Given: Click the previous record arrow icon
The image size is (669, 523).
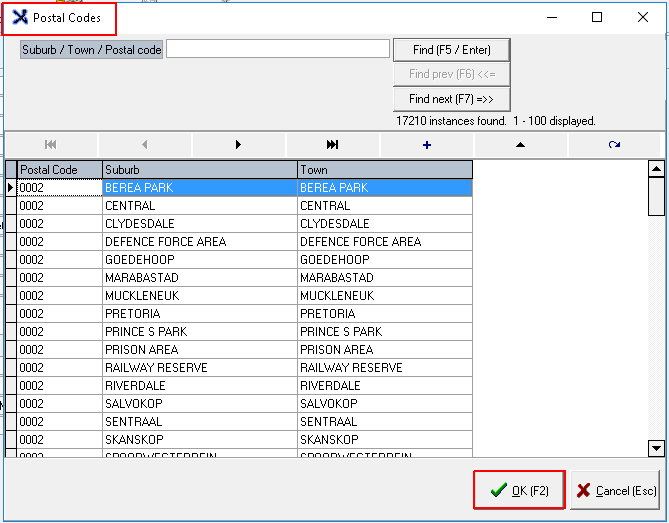Looking at the screenshot, I should (x=145, y=145).
